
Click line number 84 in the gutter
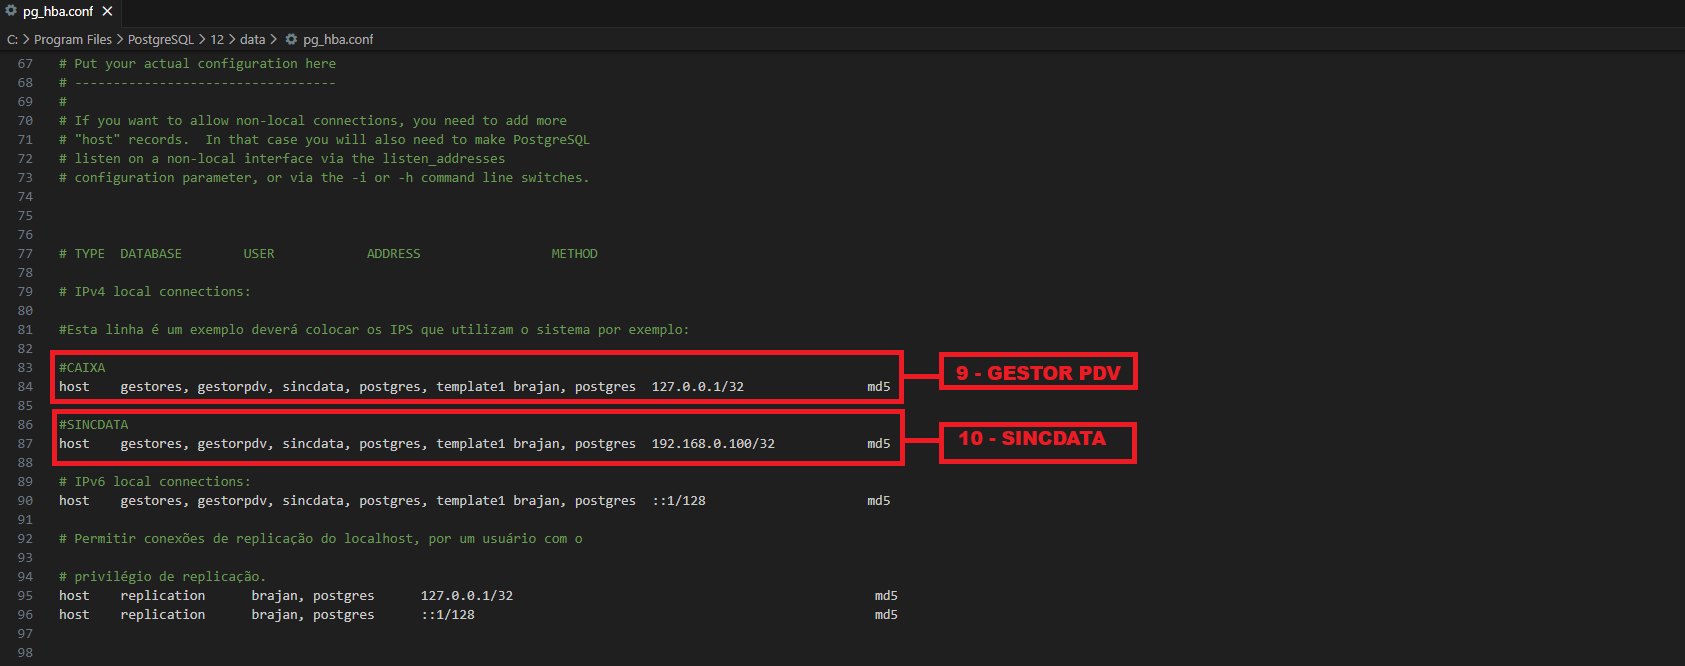[x=25, y=387]
